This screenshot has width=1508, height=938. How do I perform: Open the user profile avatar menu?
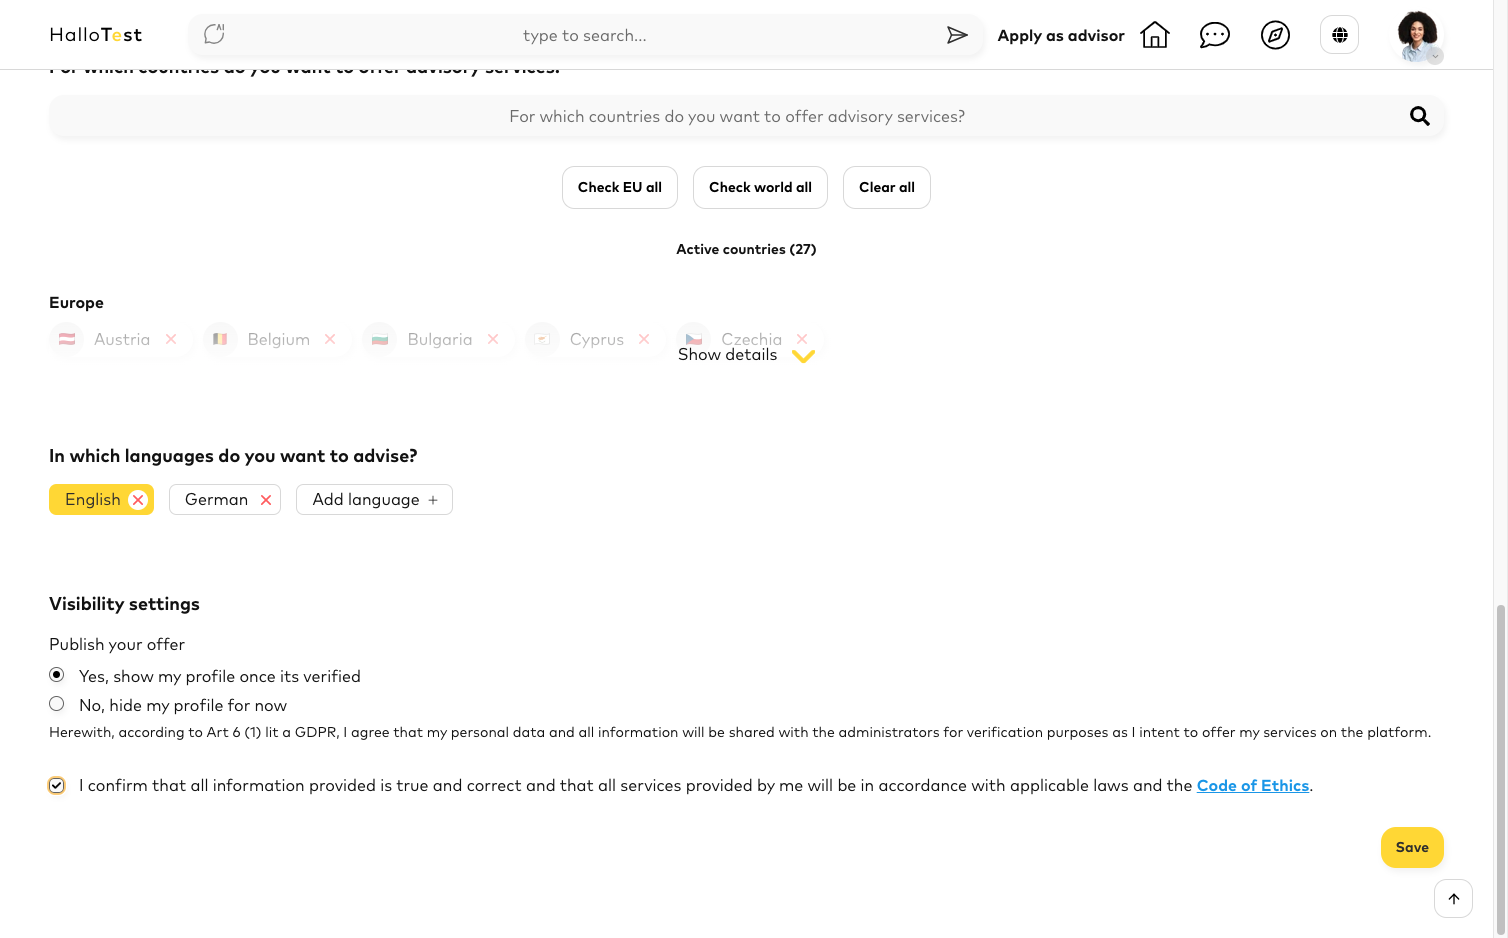click(x=1418, y=36)
